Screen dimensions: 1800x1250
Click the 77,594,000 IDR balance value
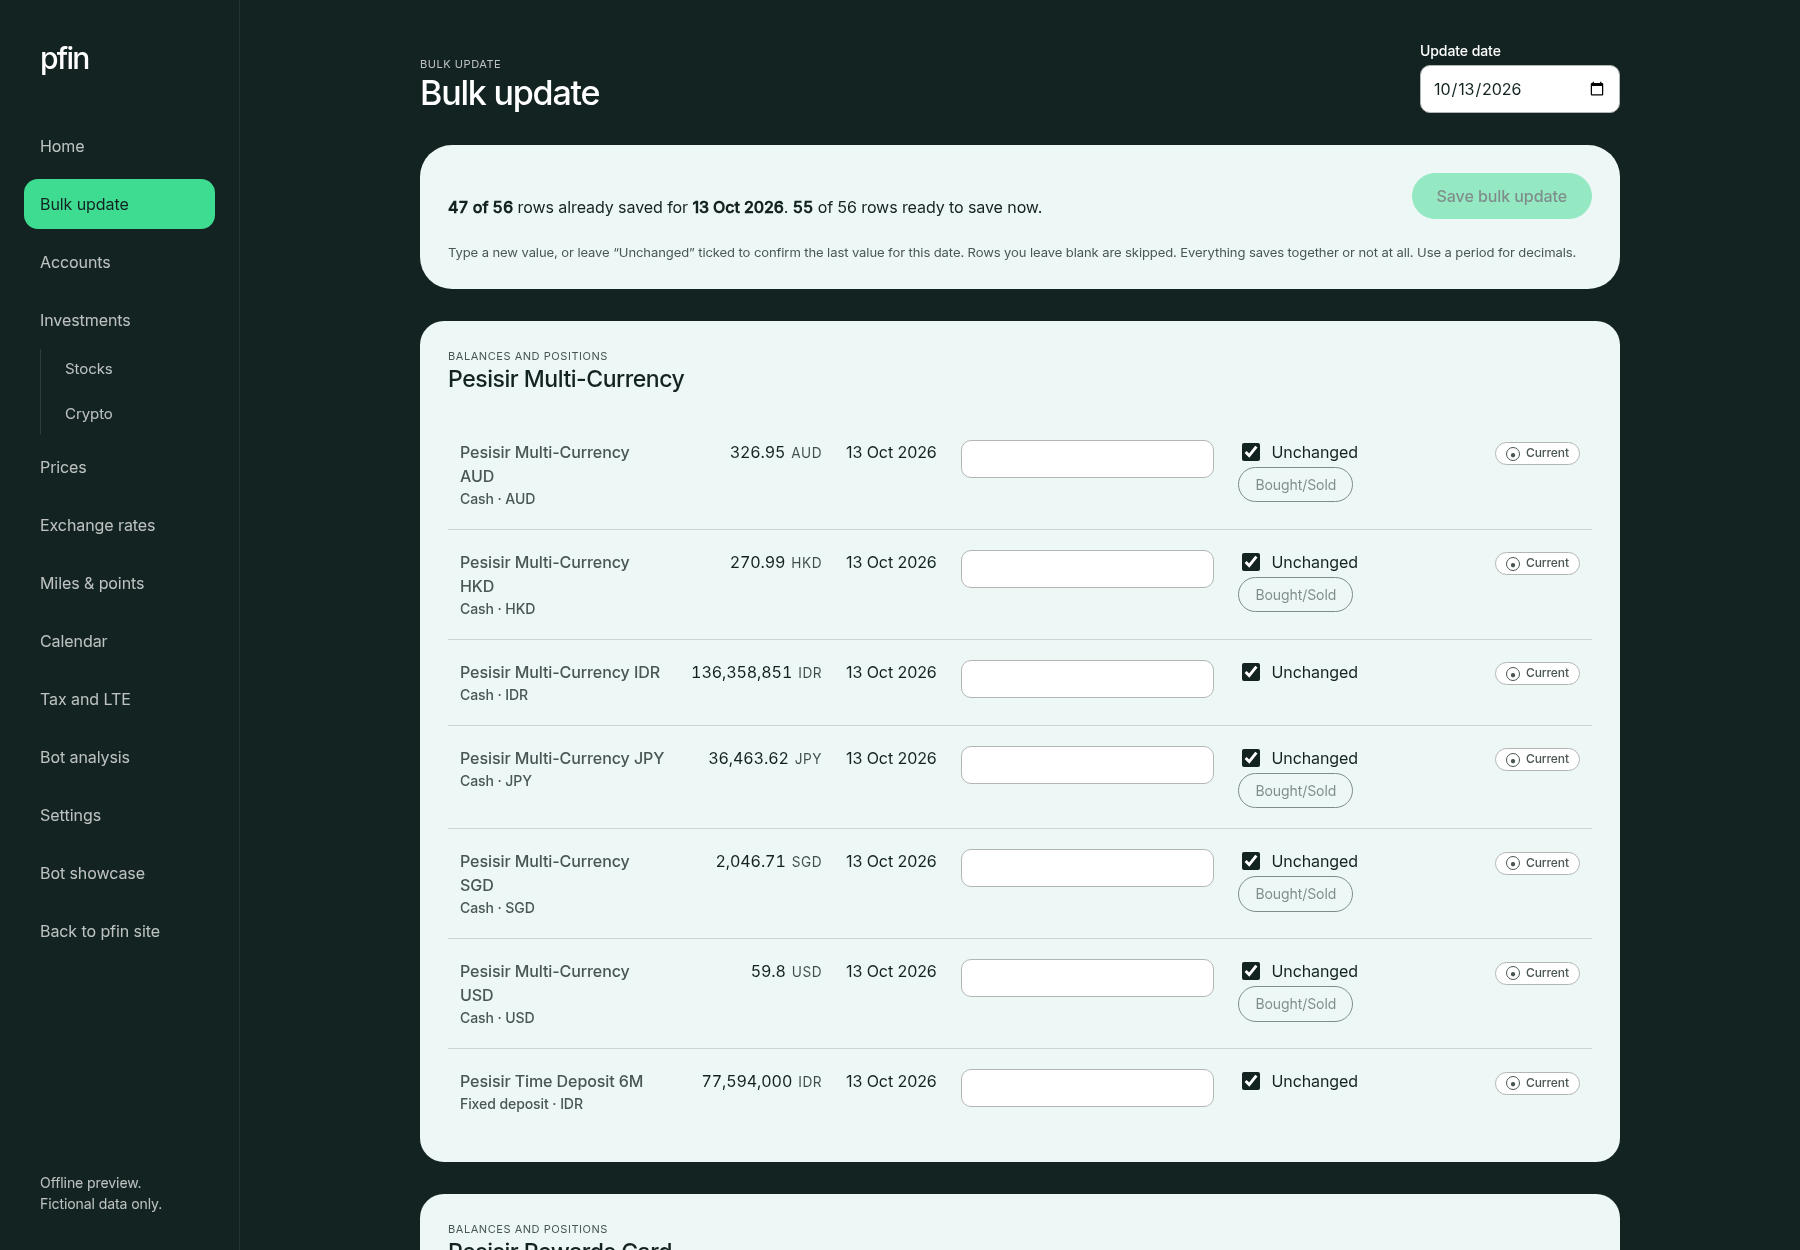761,1081
